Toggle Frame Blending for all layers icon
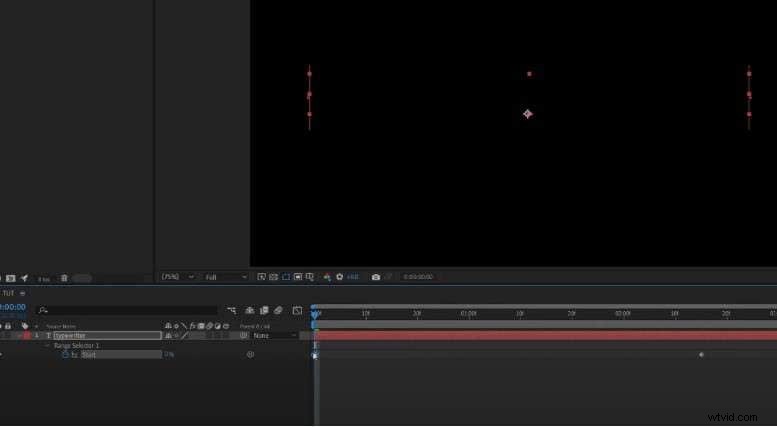Screen dimensions: 777x427 (264, 310)
